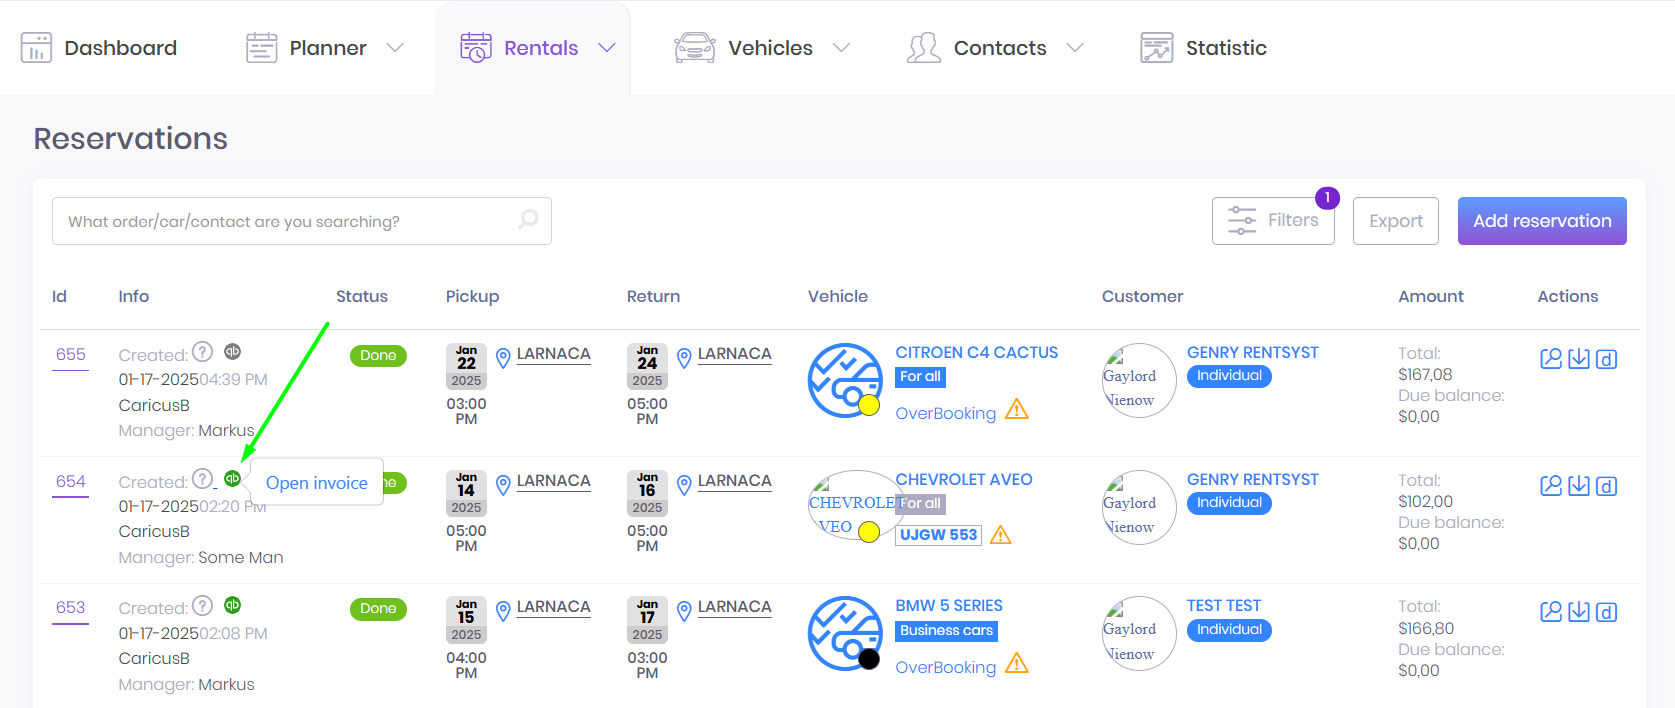Open the Contacts dropdown chevron
1675x708 pixels.
pos(1075,48)
